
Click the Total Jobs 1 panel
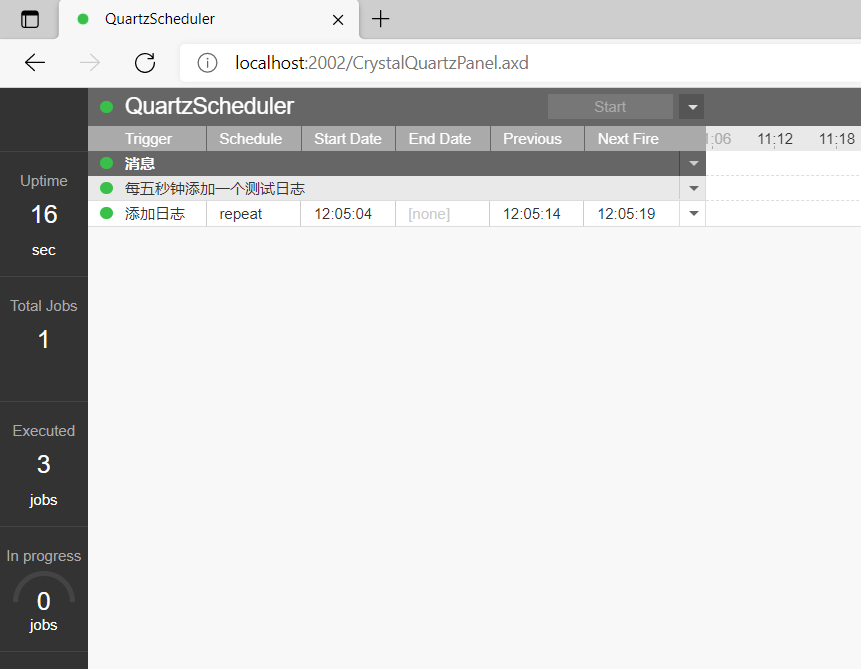[x=44, y=339]
